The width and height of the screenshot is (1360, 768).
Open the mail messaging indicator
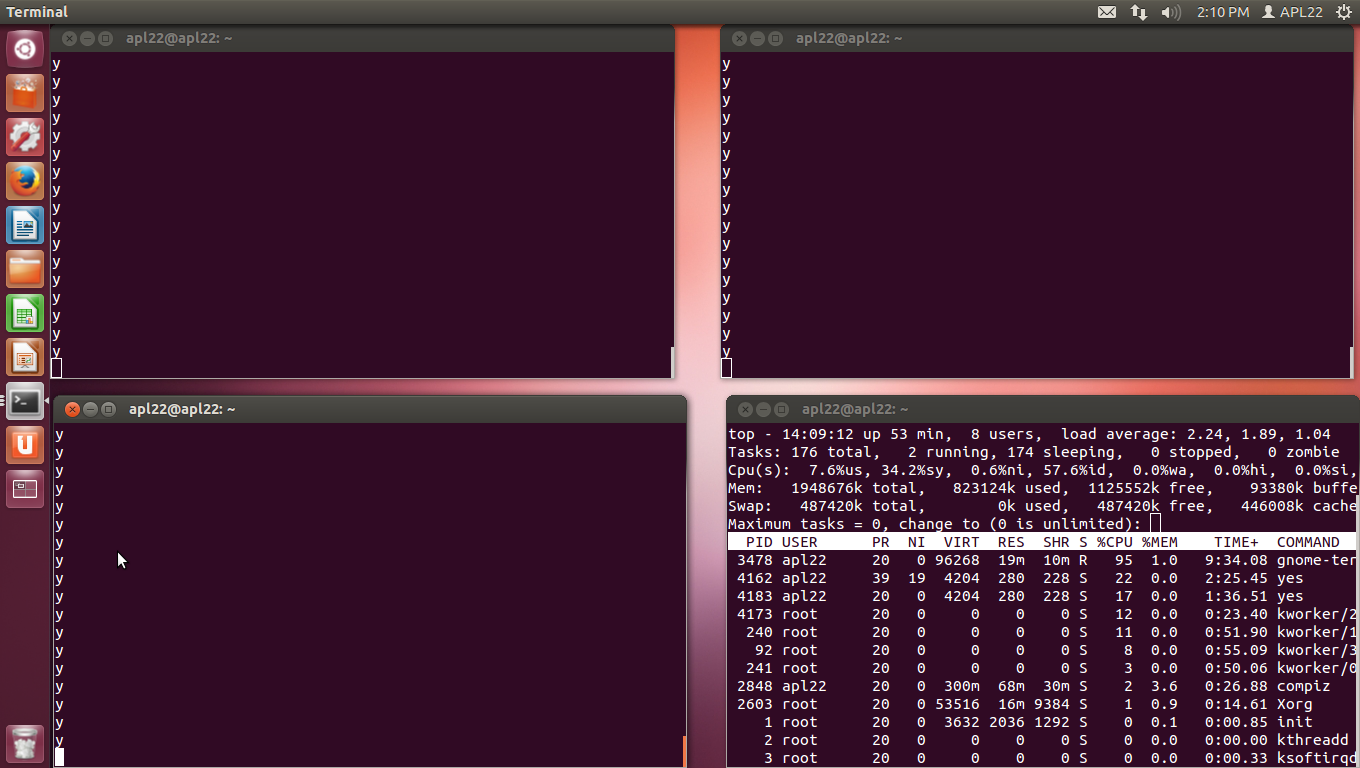click(x=1107, y=12)
